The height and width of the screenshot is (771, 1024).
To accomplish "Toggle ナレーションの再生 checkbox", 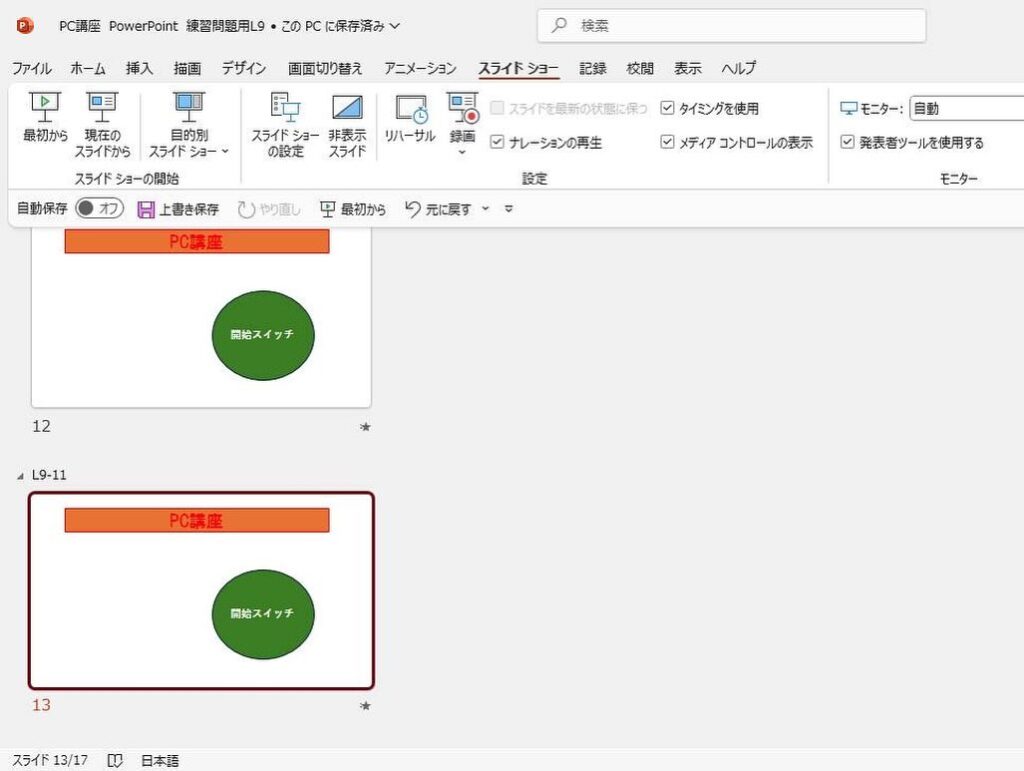I will pyautogui.click(x=497, y=143).
